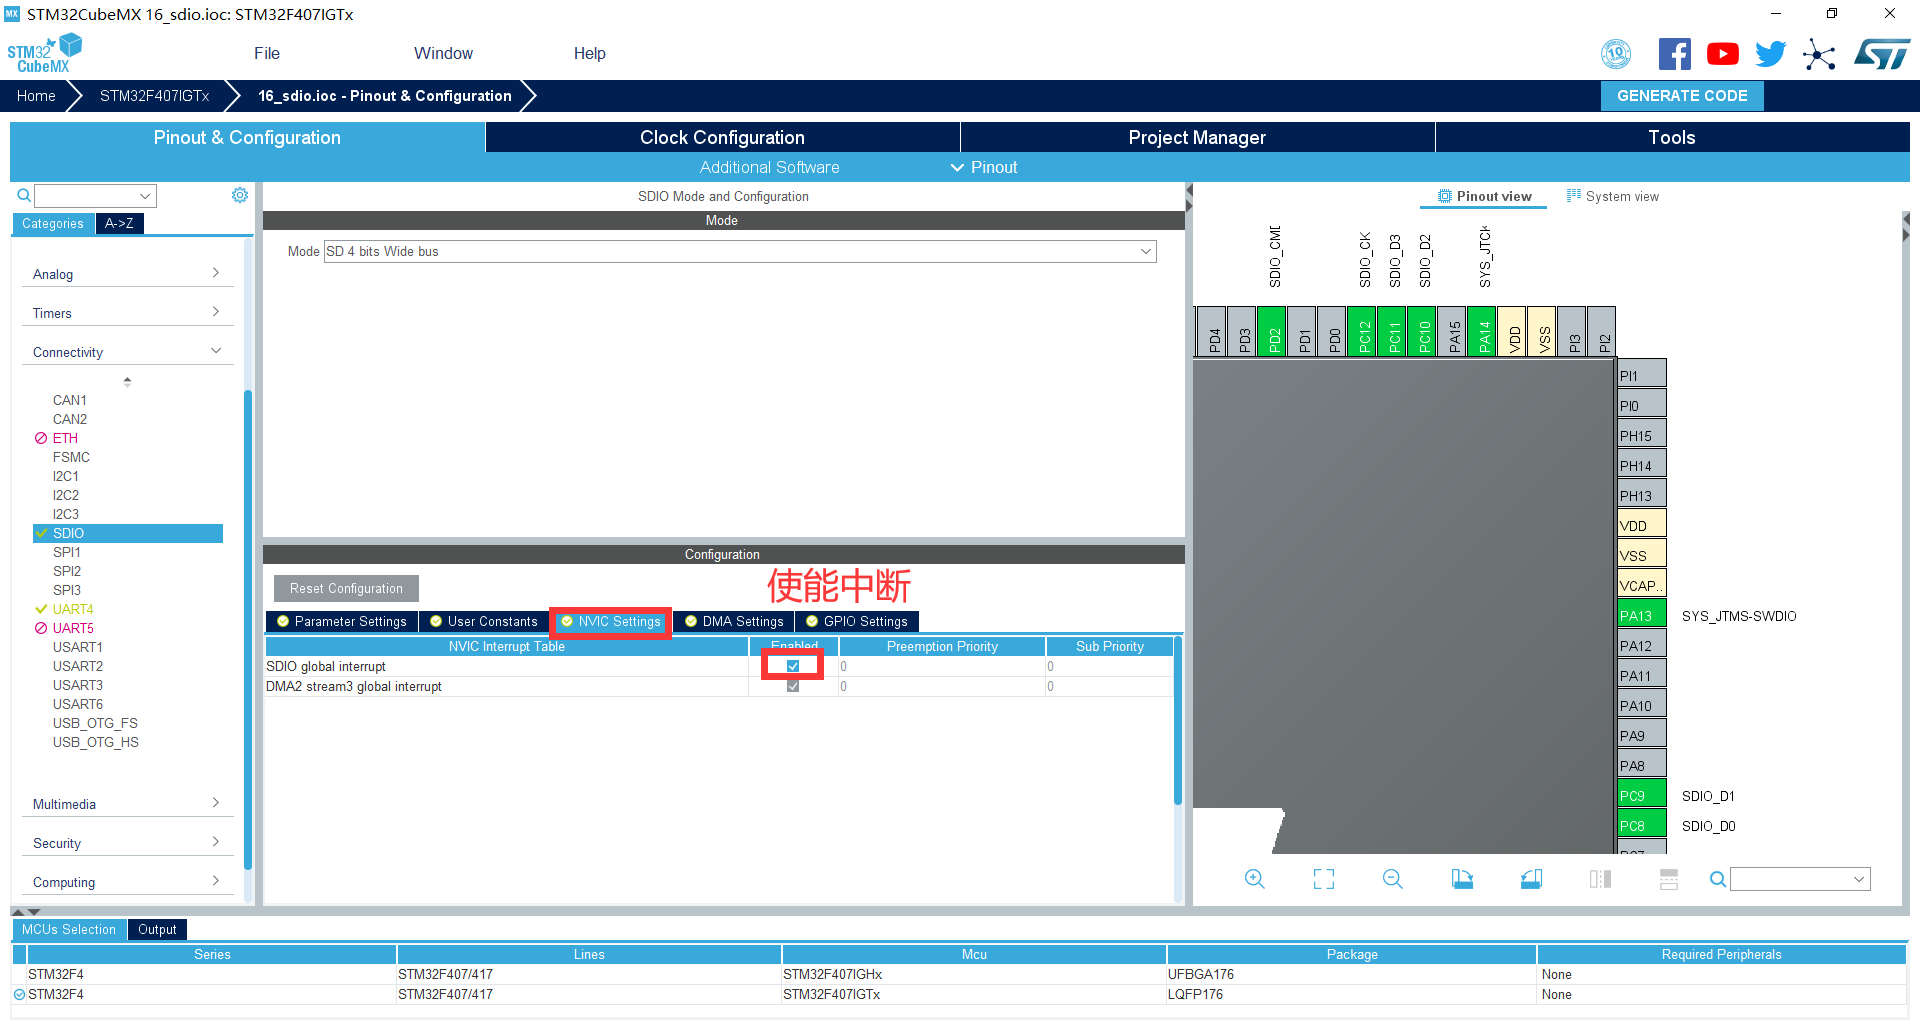
Task: Fit the chip view to the window
Action: click(x=1323, y=879)
